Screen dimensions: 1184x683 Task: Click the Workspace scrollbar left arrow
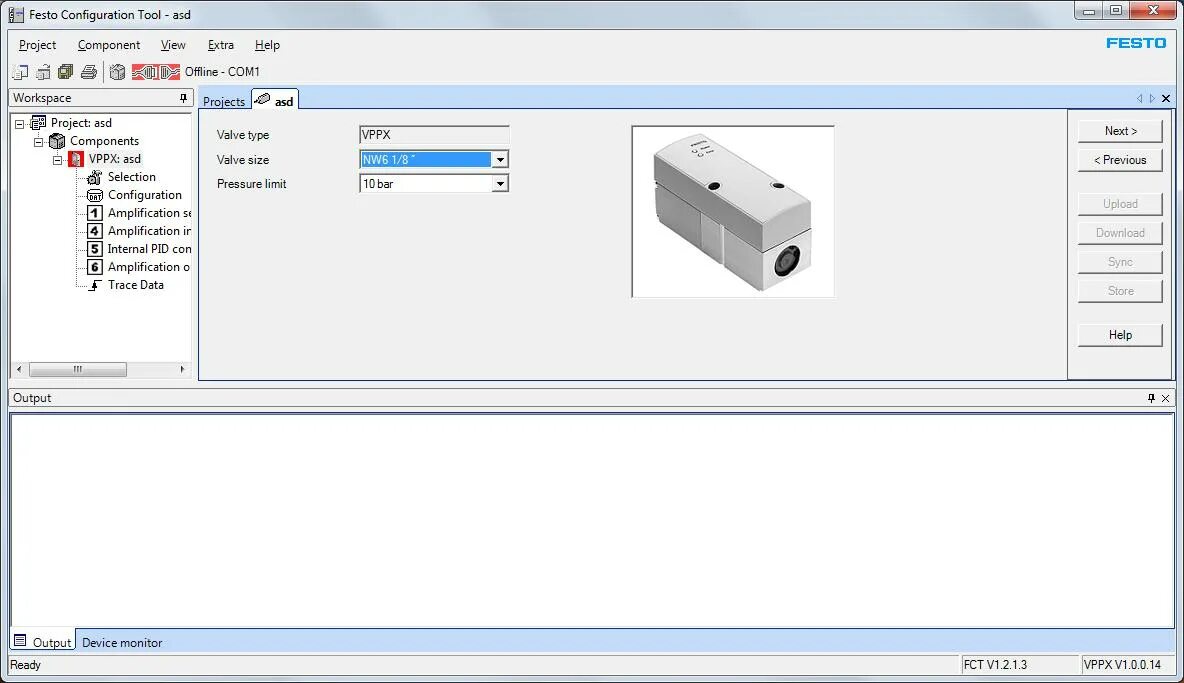(x=19, y=369)
